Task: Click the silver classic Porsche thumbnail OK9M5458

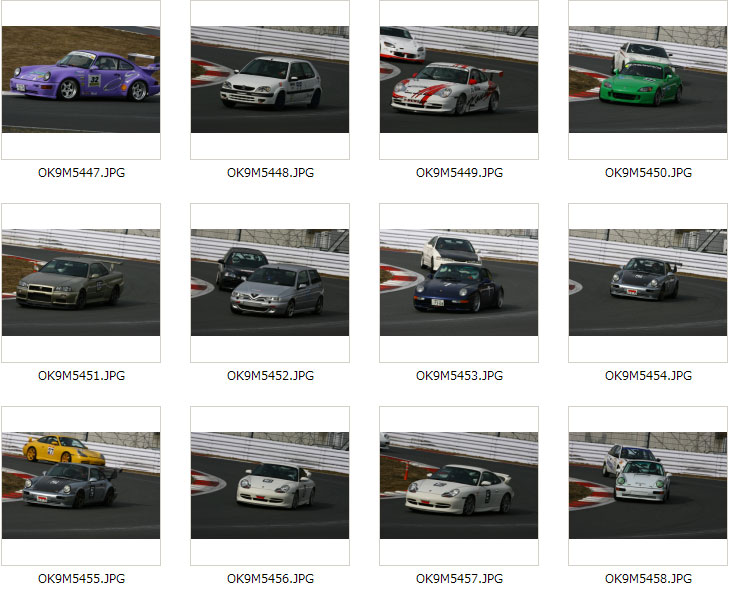Action: click(648, 486)
